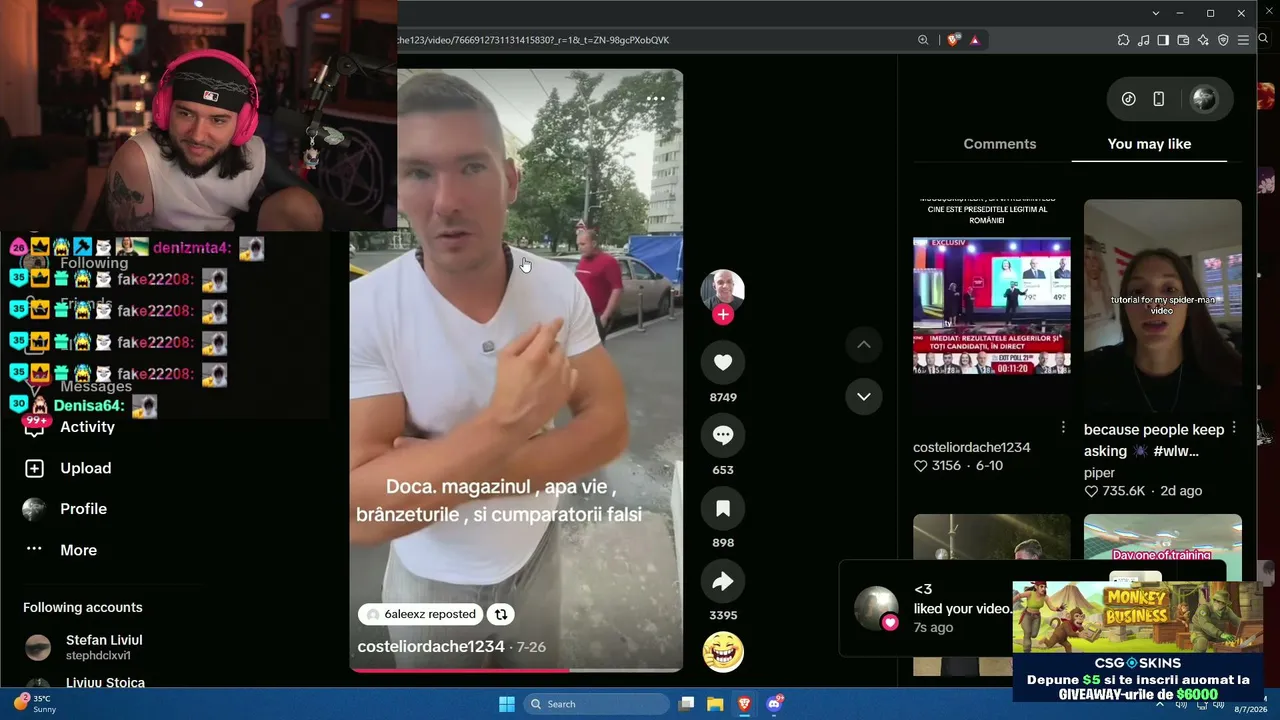Open the browser hamburger menu

tap(1243, 40)
